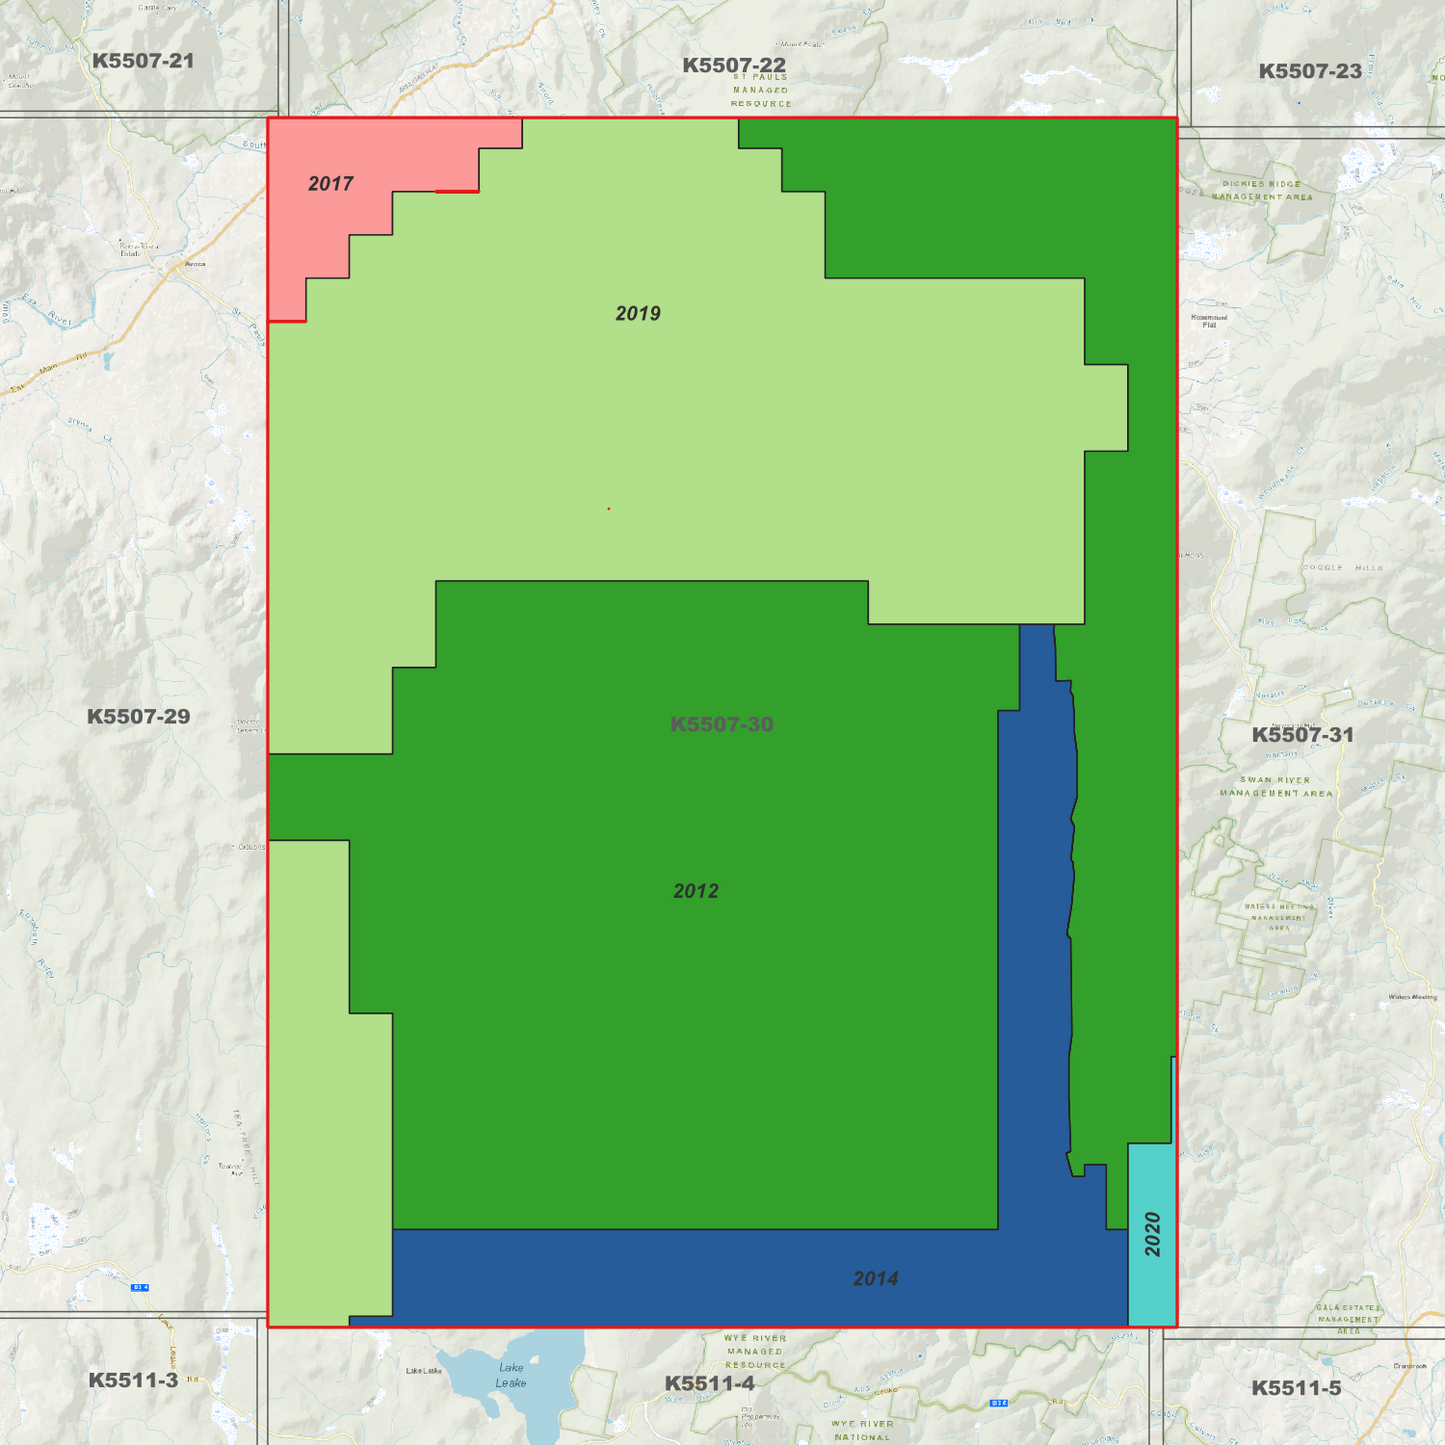Click the K5507-29 map sheet label
This screenshot has height=1445, width=1445.
(x=138, y=716)
